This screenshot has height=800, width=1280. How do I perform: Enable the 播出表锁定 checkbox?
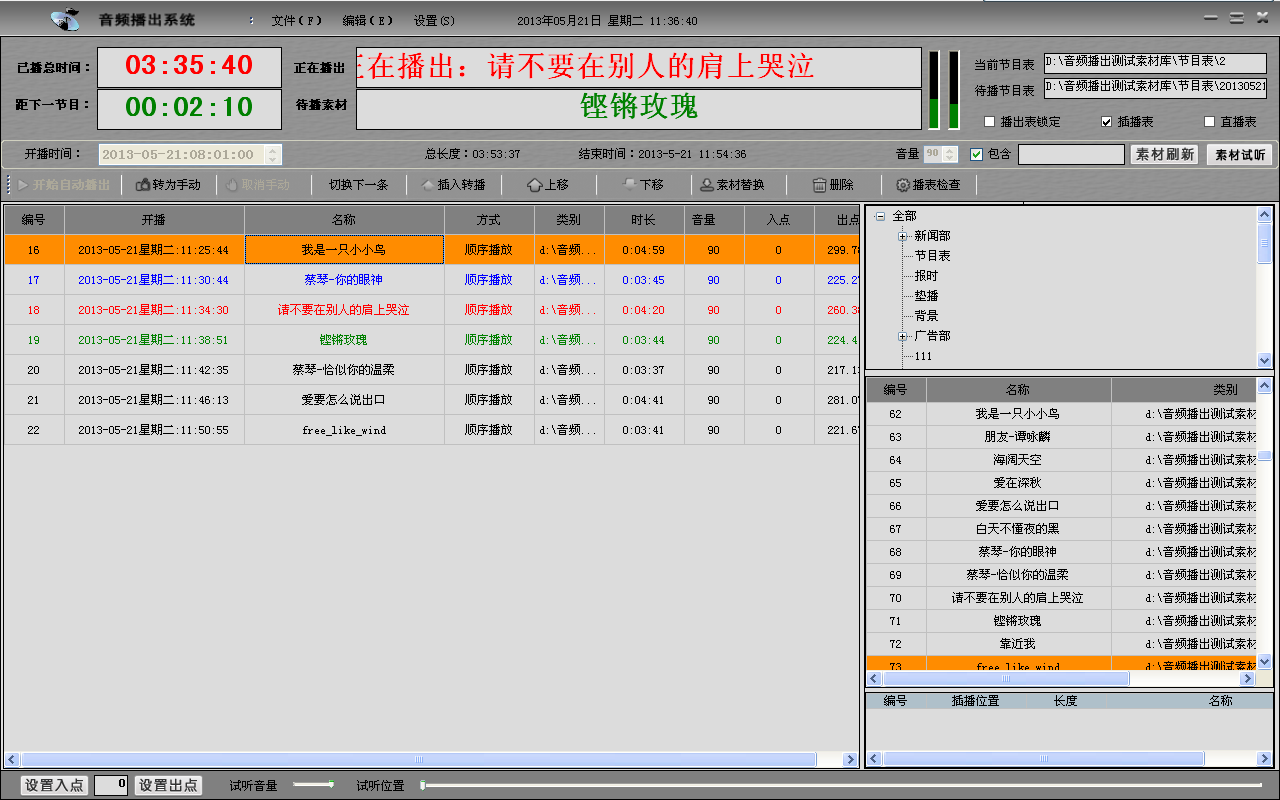990,122
